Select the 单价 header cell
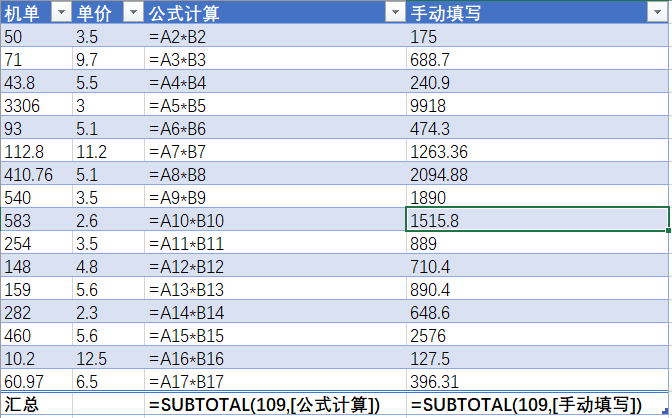672x418 pixels. click(108, 12)
